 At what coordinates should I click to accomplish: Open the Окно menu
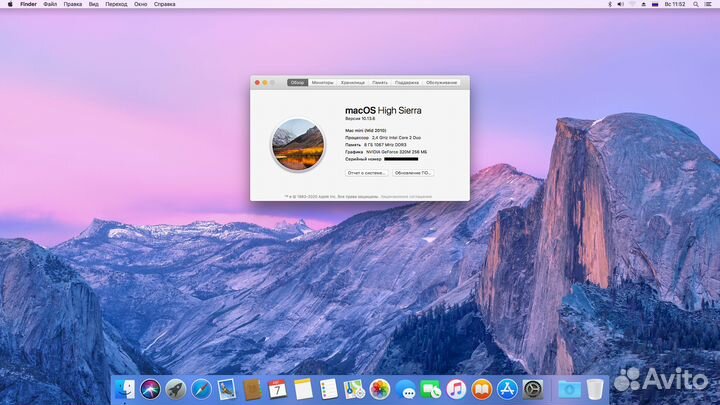141,4
